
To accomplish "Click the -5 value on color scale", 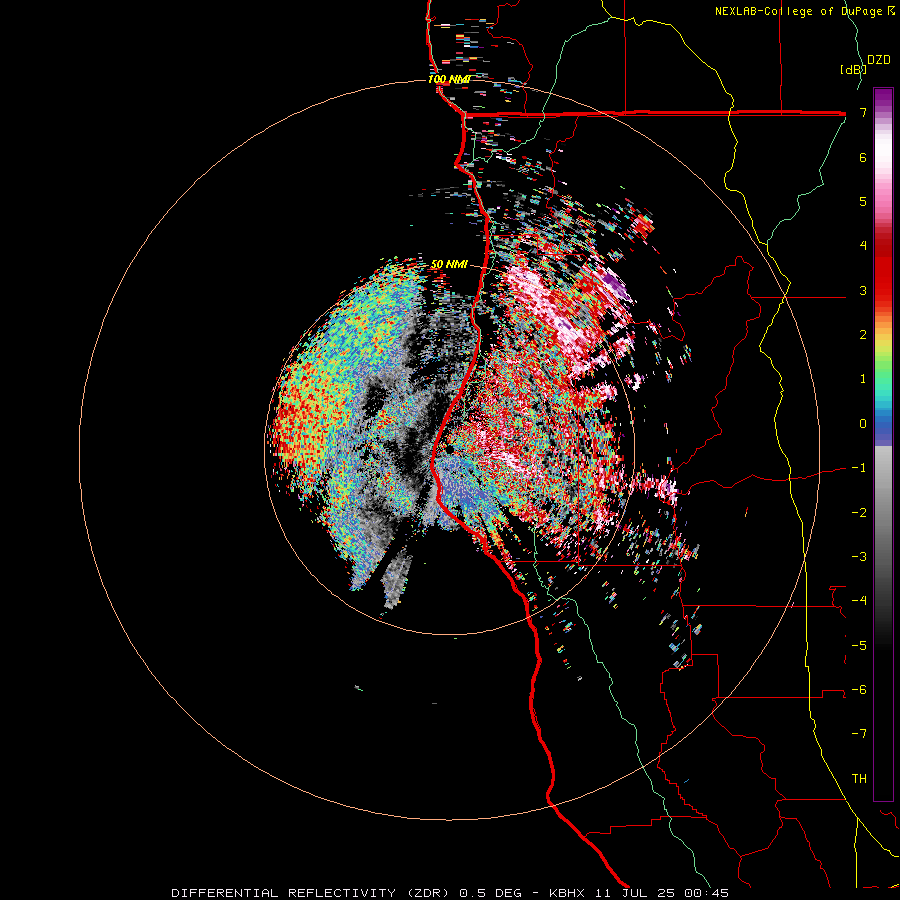I will point(859,646).
